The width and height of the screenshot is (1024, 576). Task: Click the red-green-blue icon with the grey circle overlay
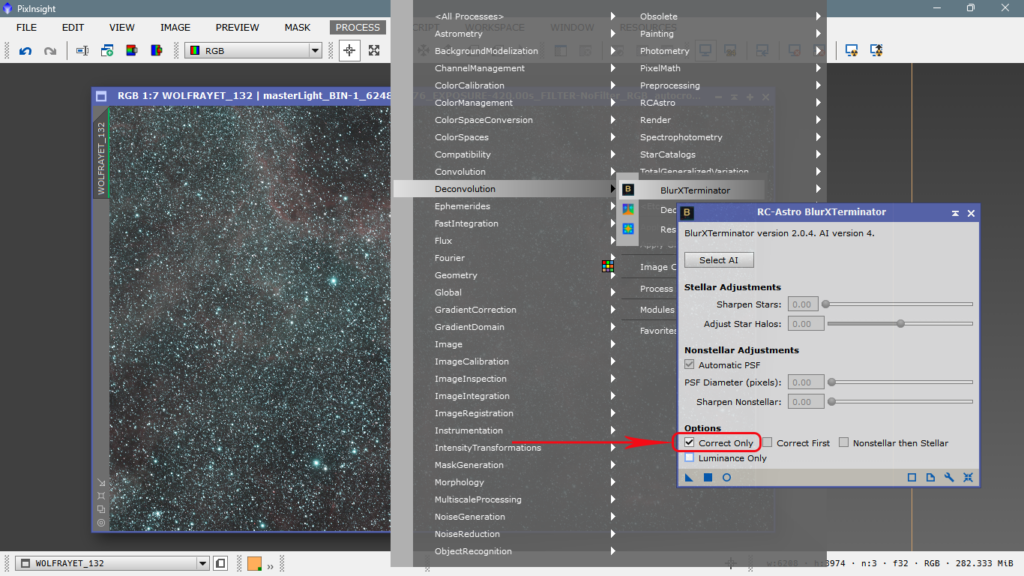[132, 50]
